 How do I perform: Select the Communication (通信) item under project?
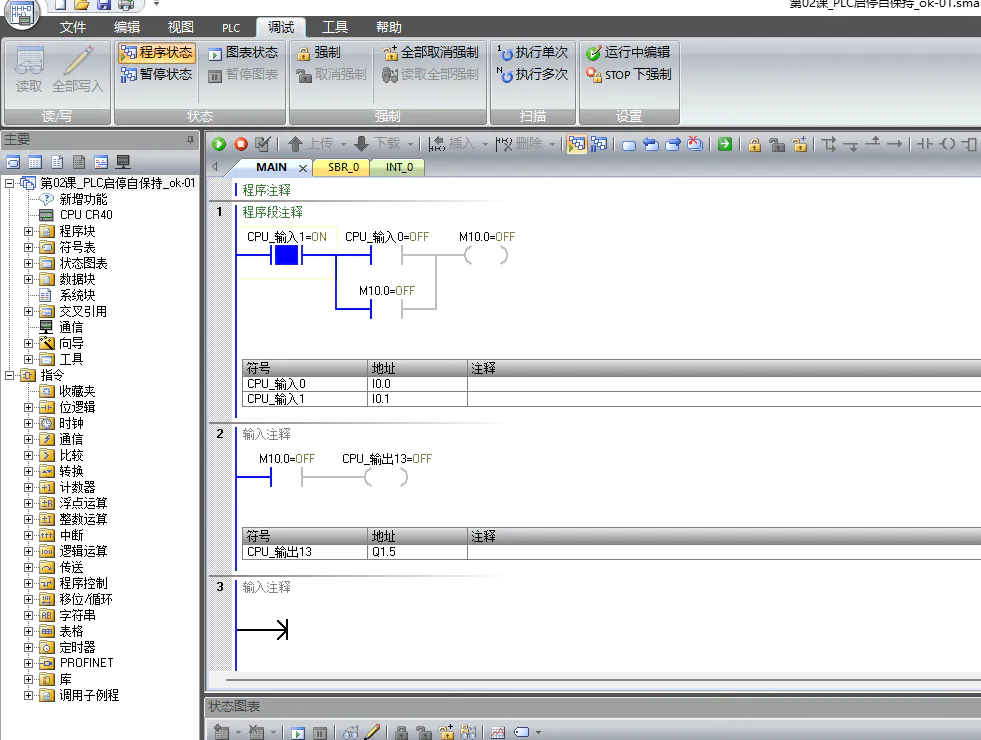pyautogui.click(x=71, y=327)
